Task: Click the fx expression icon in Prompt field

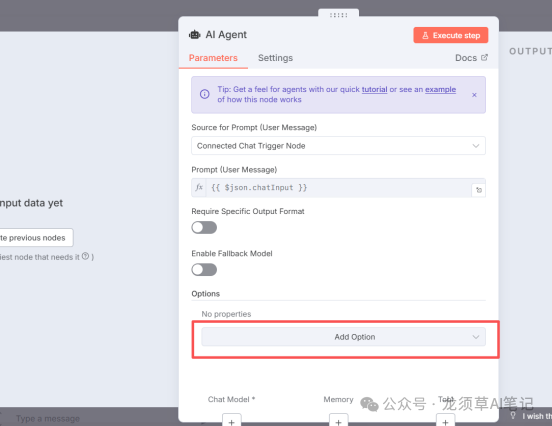Action: [199, 187]
